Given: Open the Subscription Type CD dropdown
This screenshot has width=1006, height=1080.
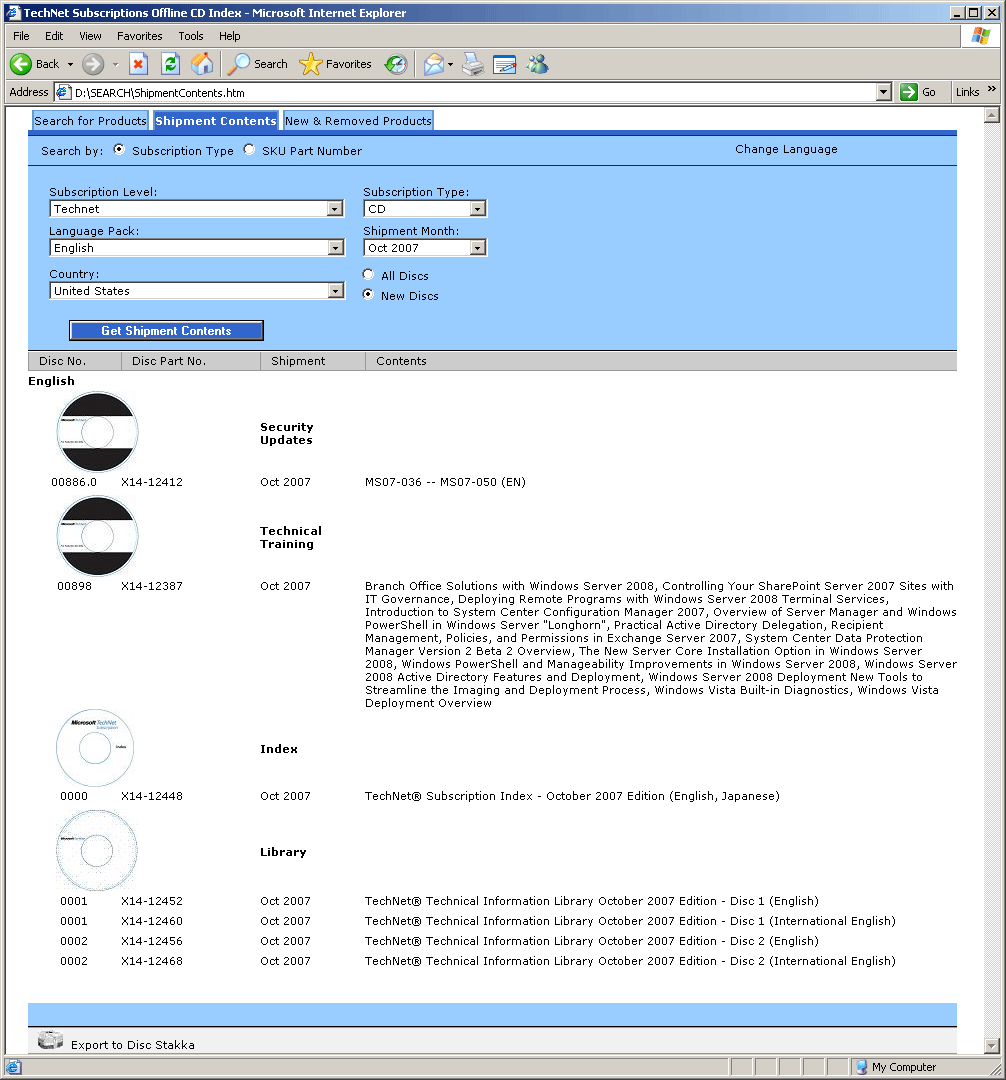Looking at the screenshot, I should pos(425,209).
